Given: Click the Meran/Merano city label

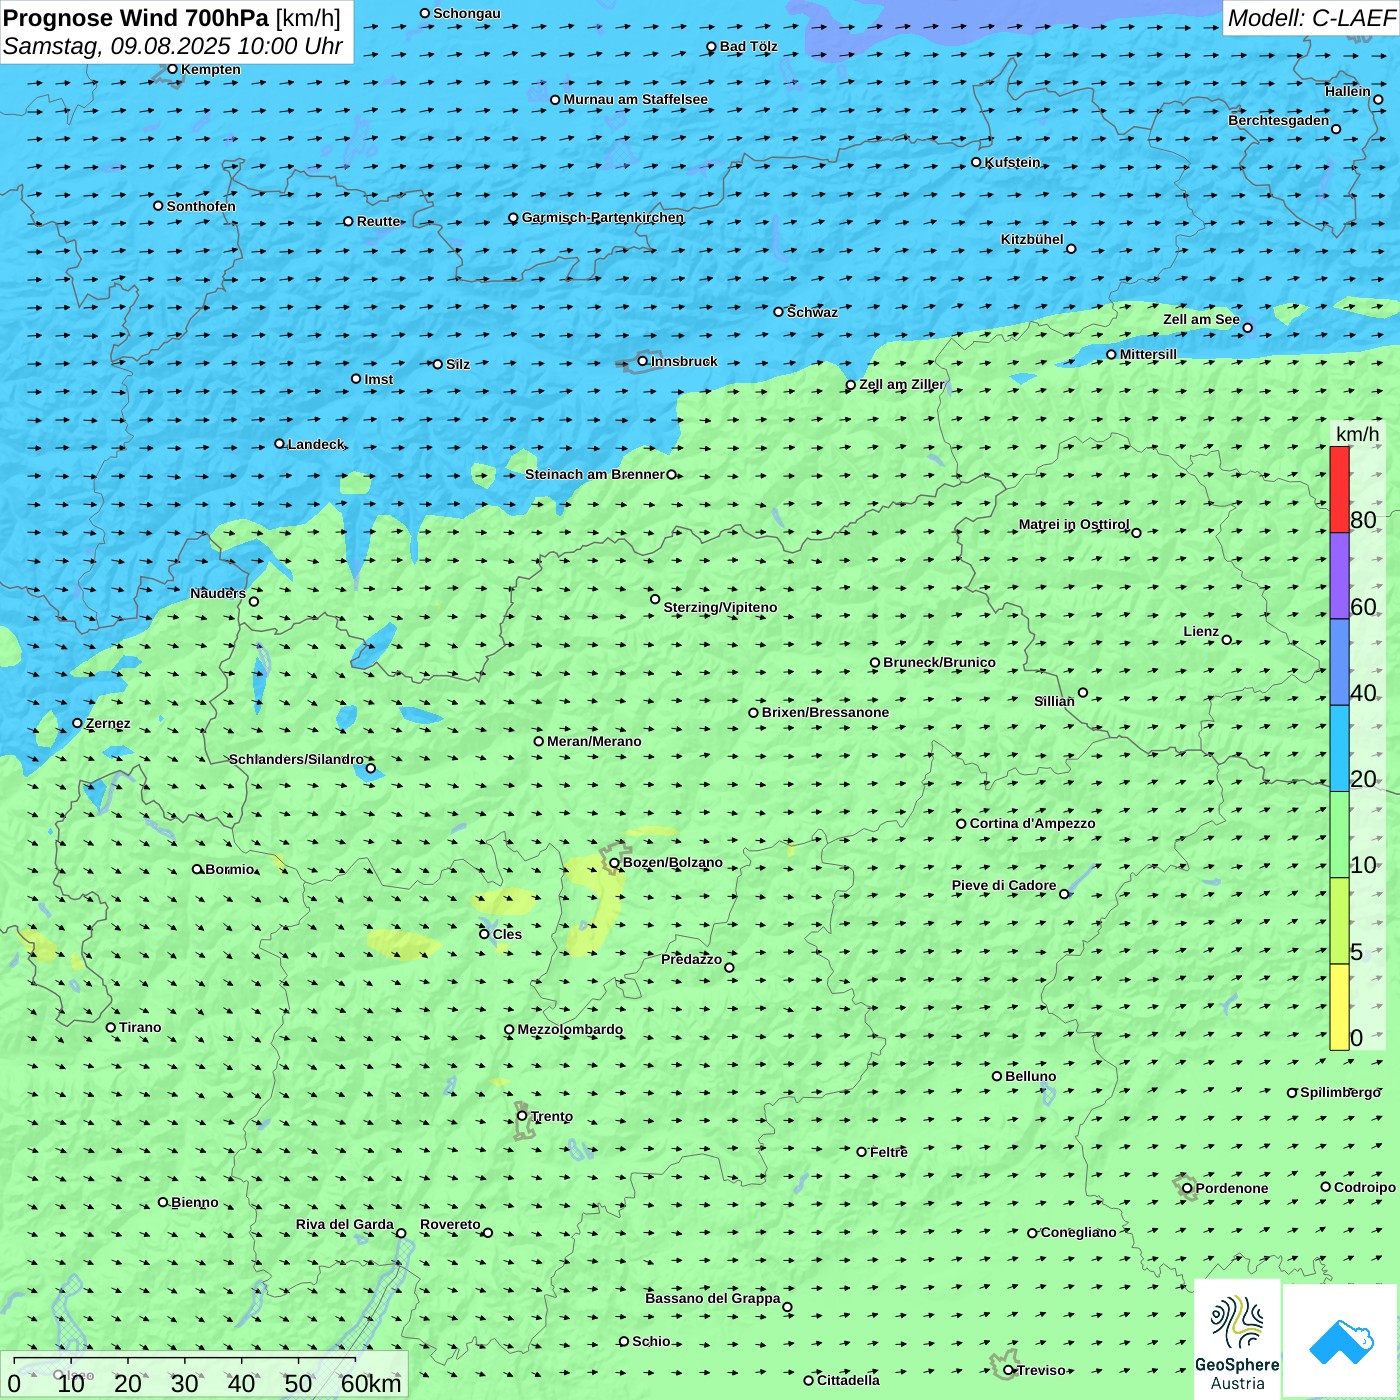Looking at the screenshot, I should (594, 741).
